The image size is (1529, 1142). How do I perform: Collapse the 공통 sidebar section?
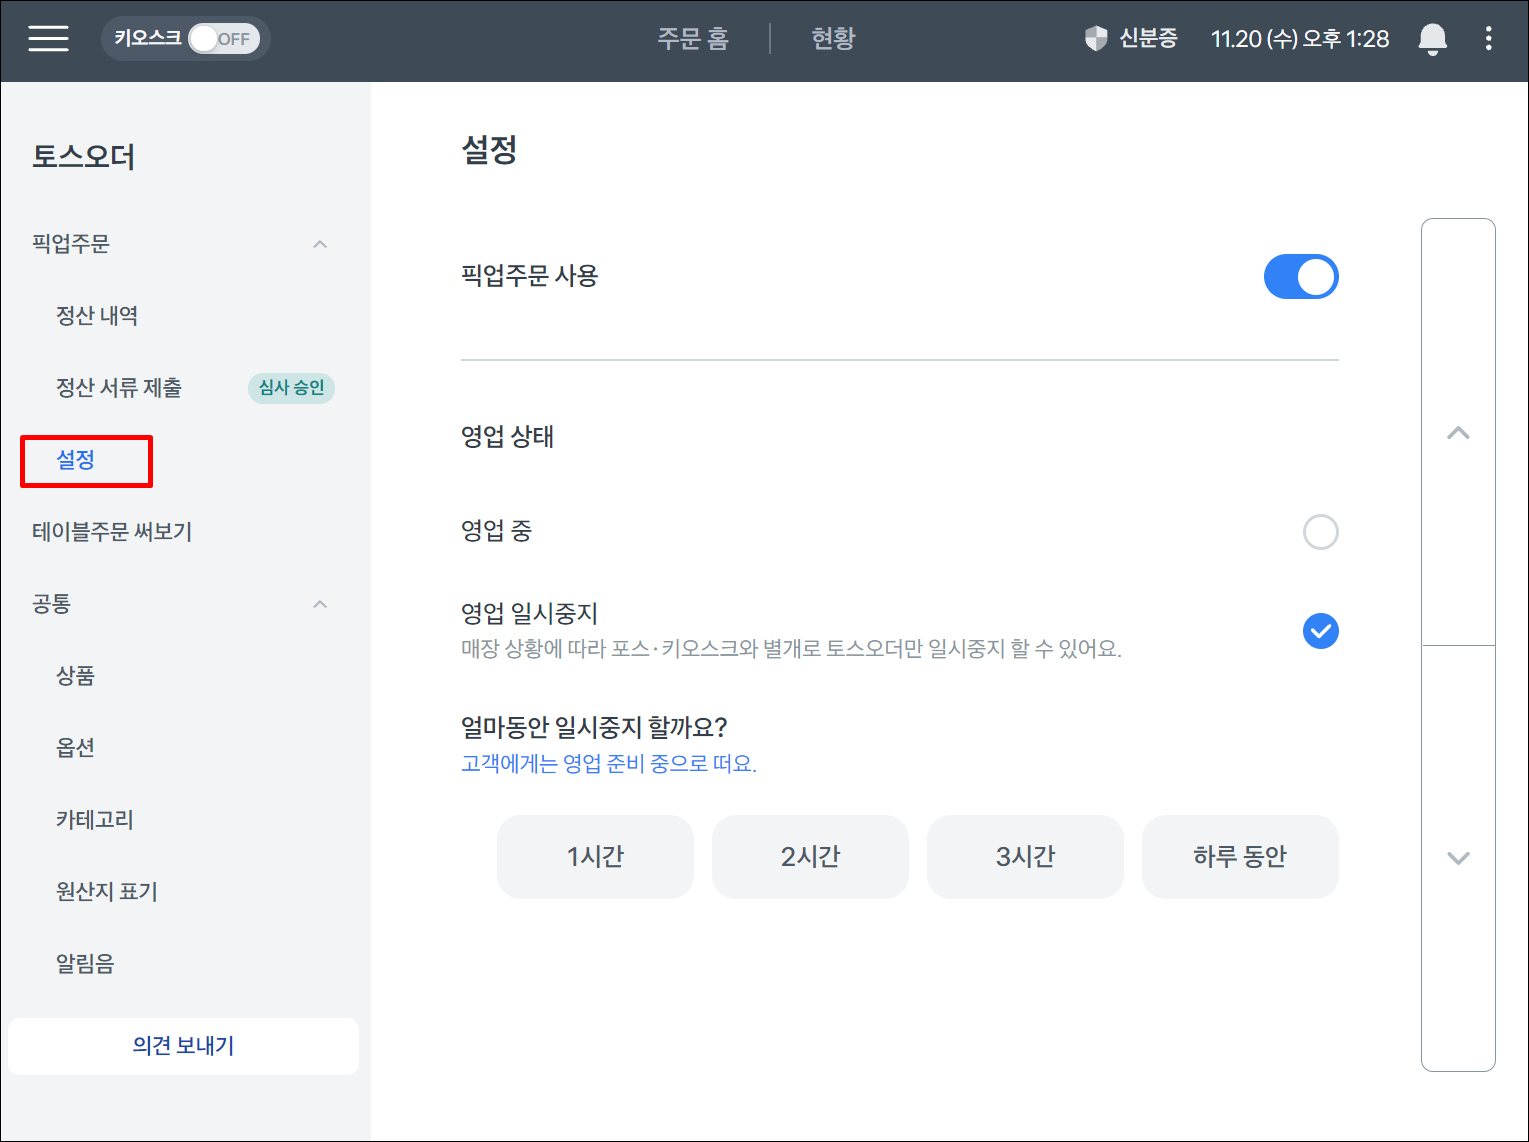pyautogui.click(x=320, y=604)
